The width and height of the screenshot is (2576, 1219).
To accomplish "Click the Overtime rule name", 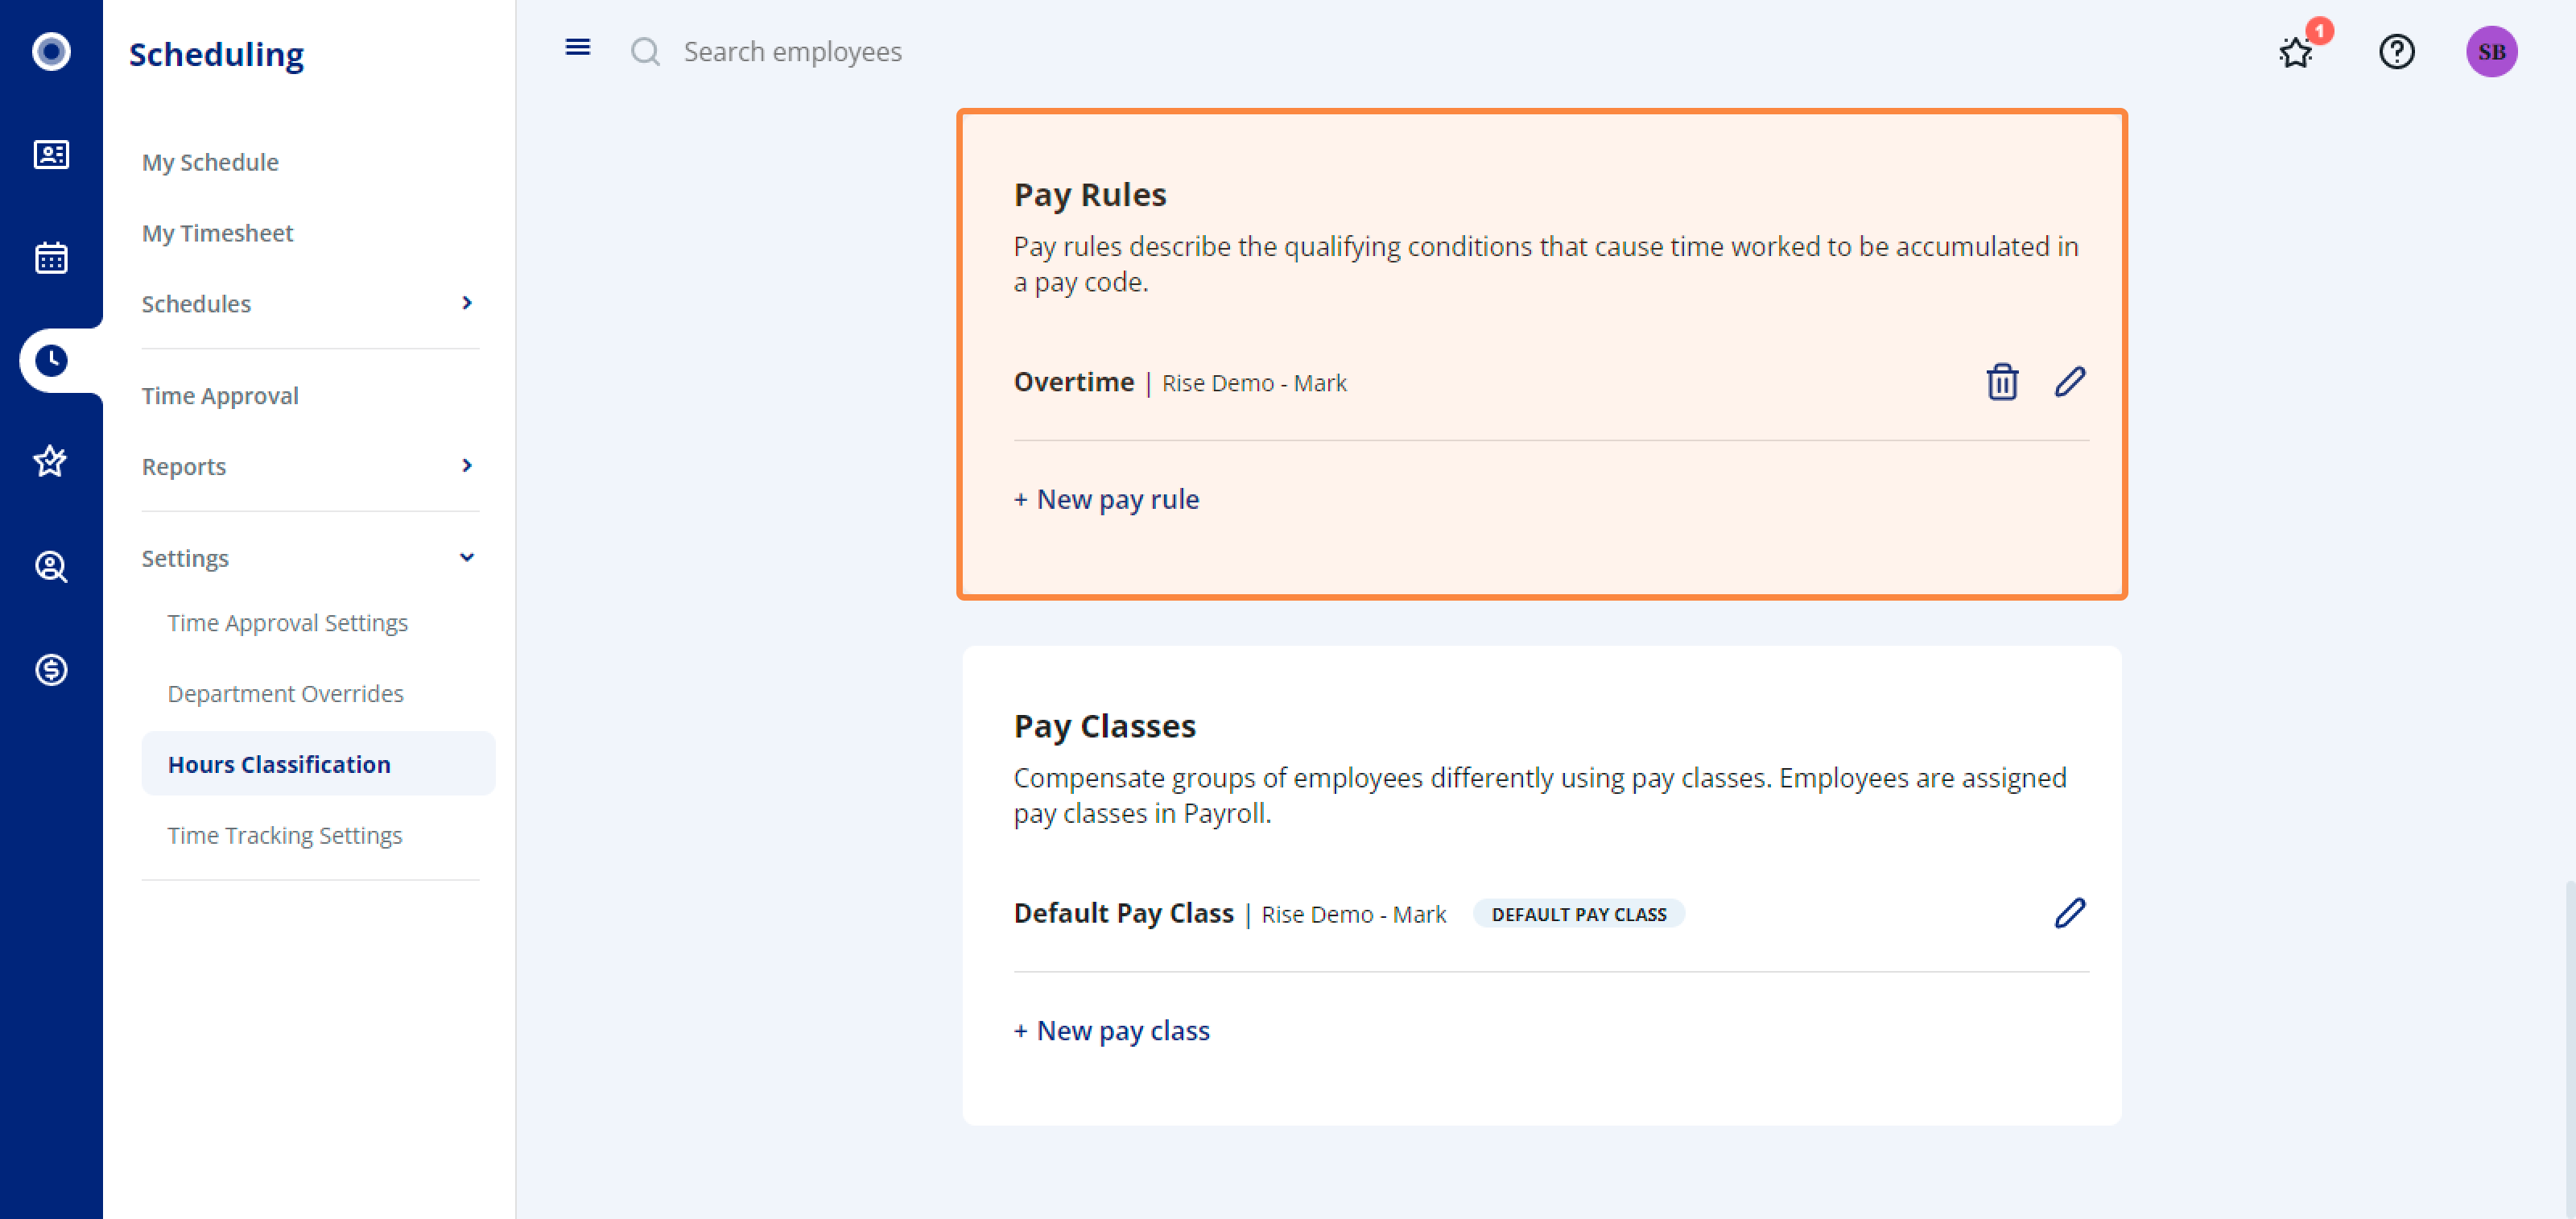I will click(x=1074, y=382).
